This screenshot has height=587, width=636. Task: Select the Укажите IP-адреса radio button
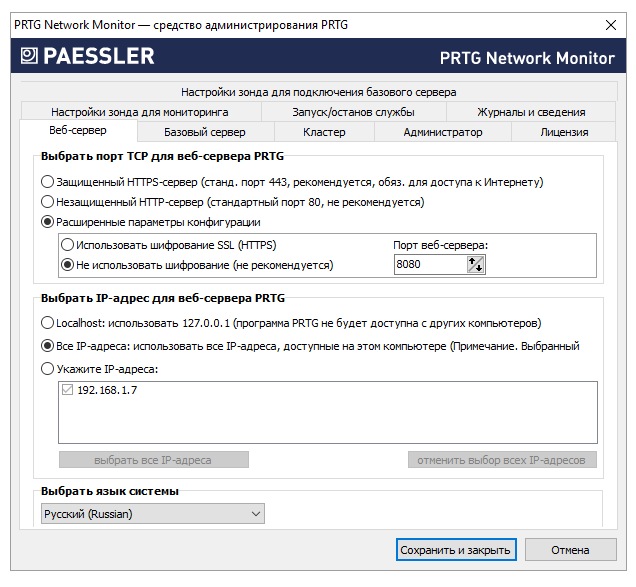(x=48, y=369)
